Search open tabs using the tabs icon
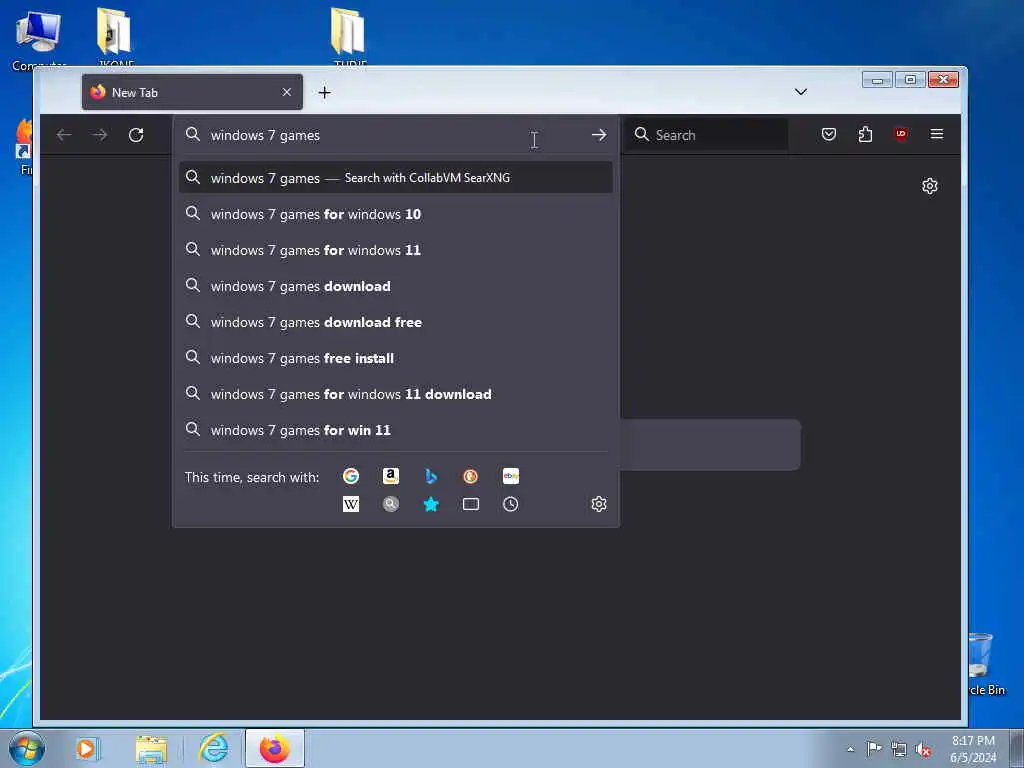The height and width of the screenshot is (768, 1024). (470, 504)
